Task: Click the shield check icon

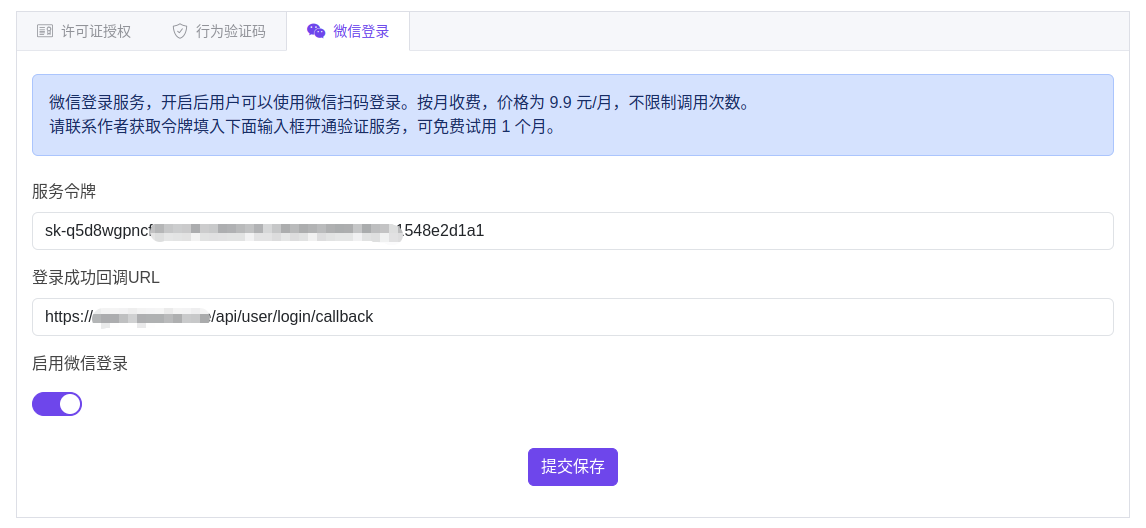Action: 180,31
